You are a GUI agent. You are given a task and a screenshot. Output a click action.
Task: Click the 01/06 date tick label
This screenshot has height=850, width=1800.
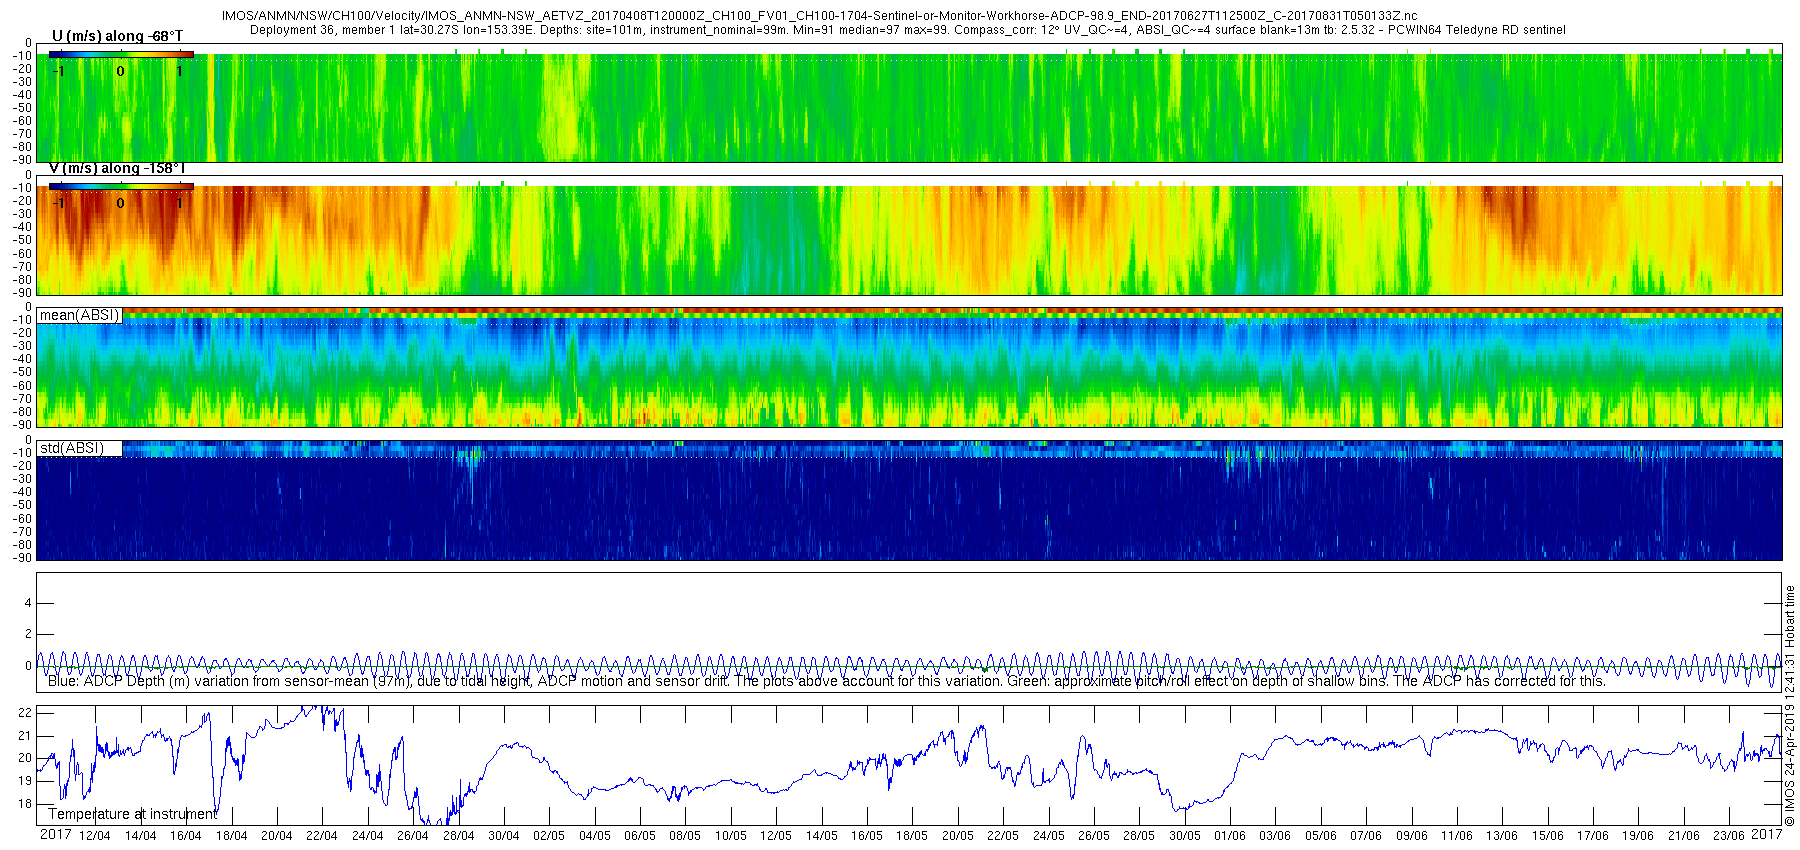tap(1229, 836)
